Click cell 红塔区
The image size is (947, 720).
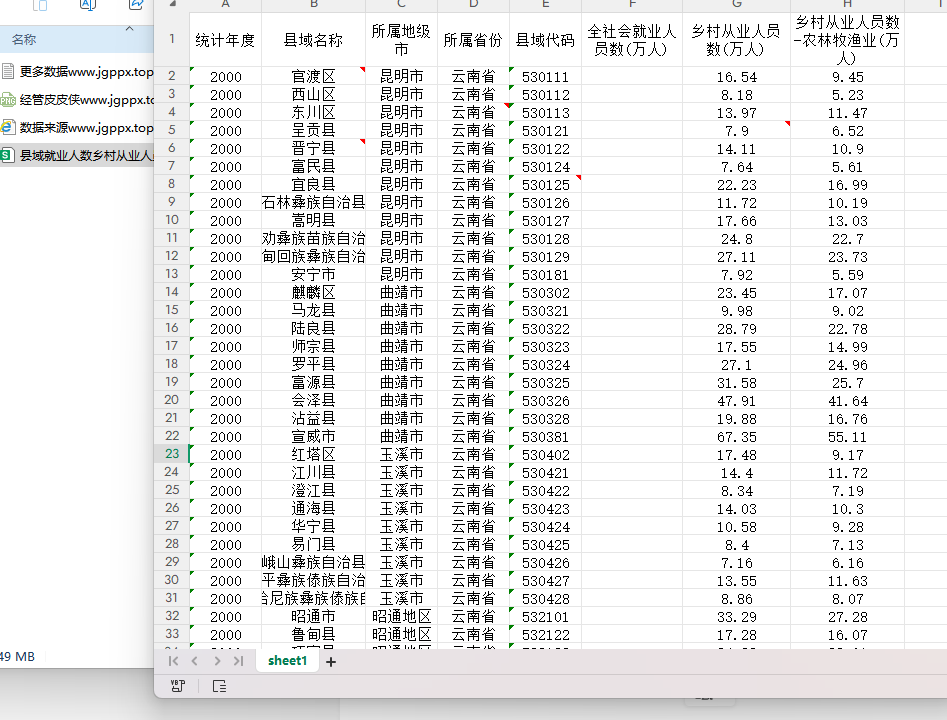313,454
